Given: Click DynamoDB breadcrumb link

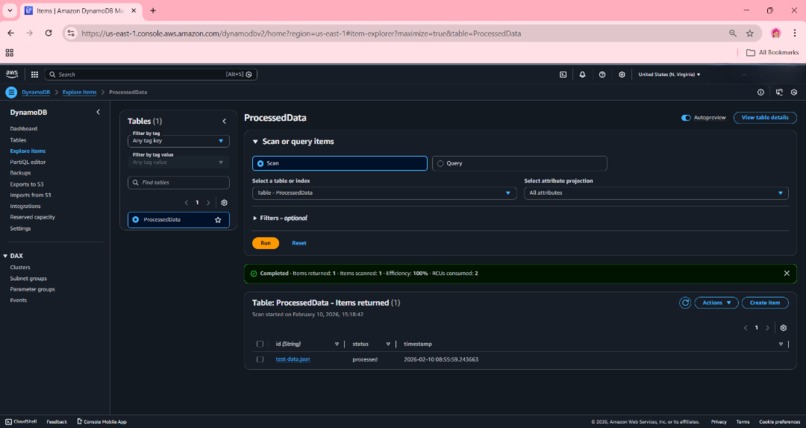Looking at the screenshot, I should 36,92.
